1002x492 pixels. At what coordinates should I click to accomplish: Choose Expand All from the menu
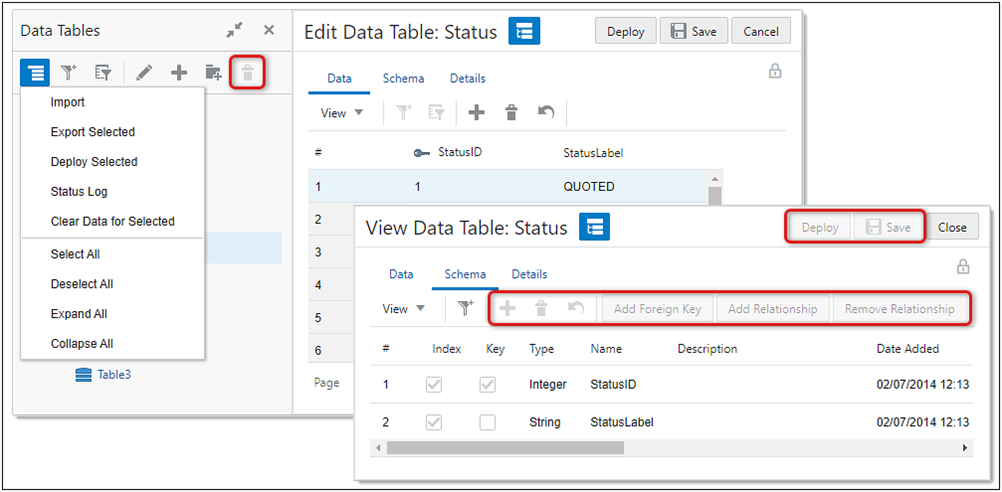point(79,314)
